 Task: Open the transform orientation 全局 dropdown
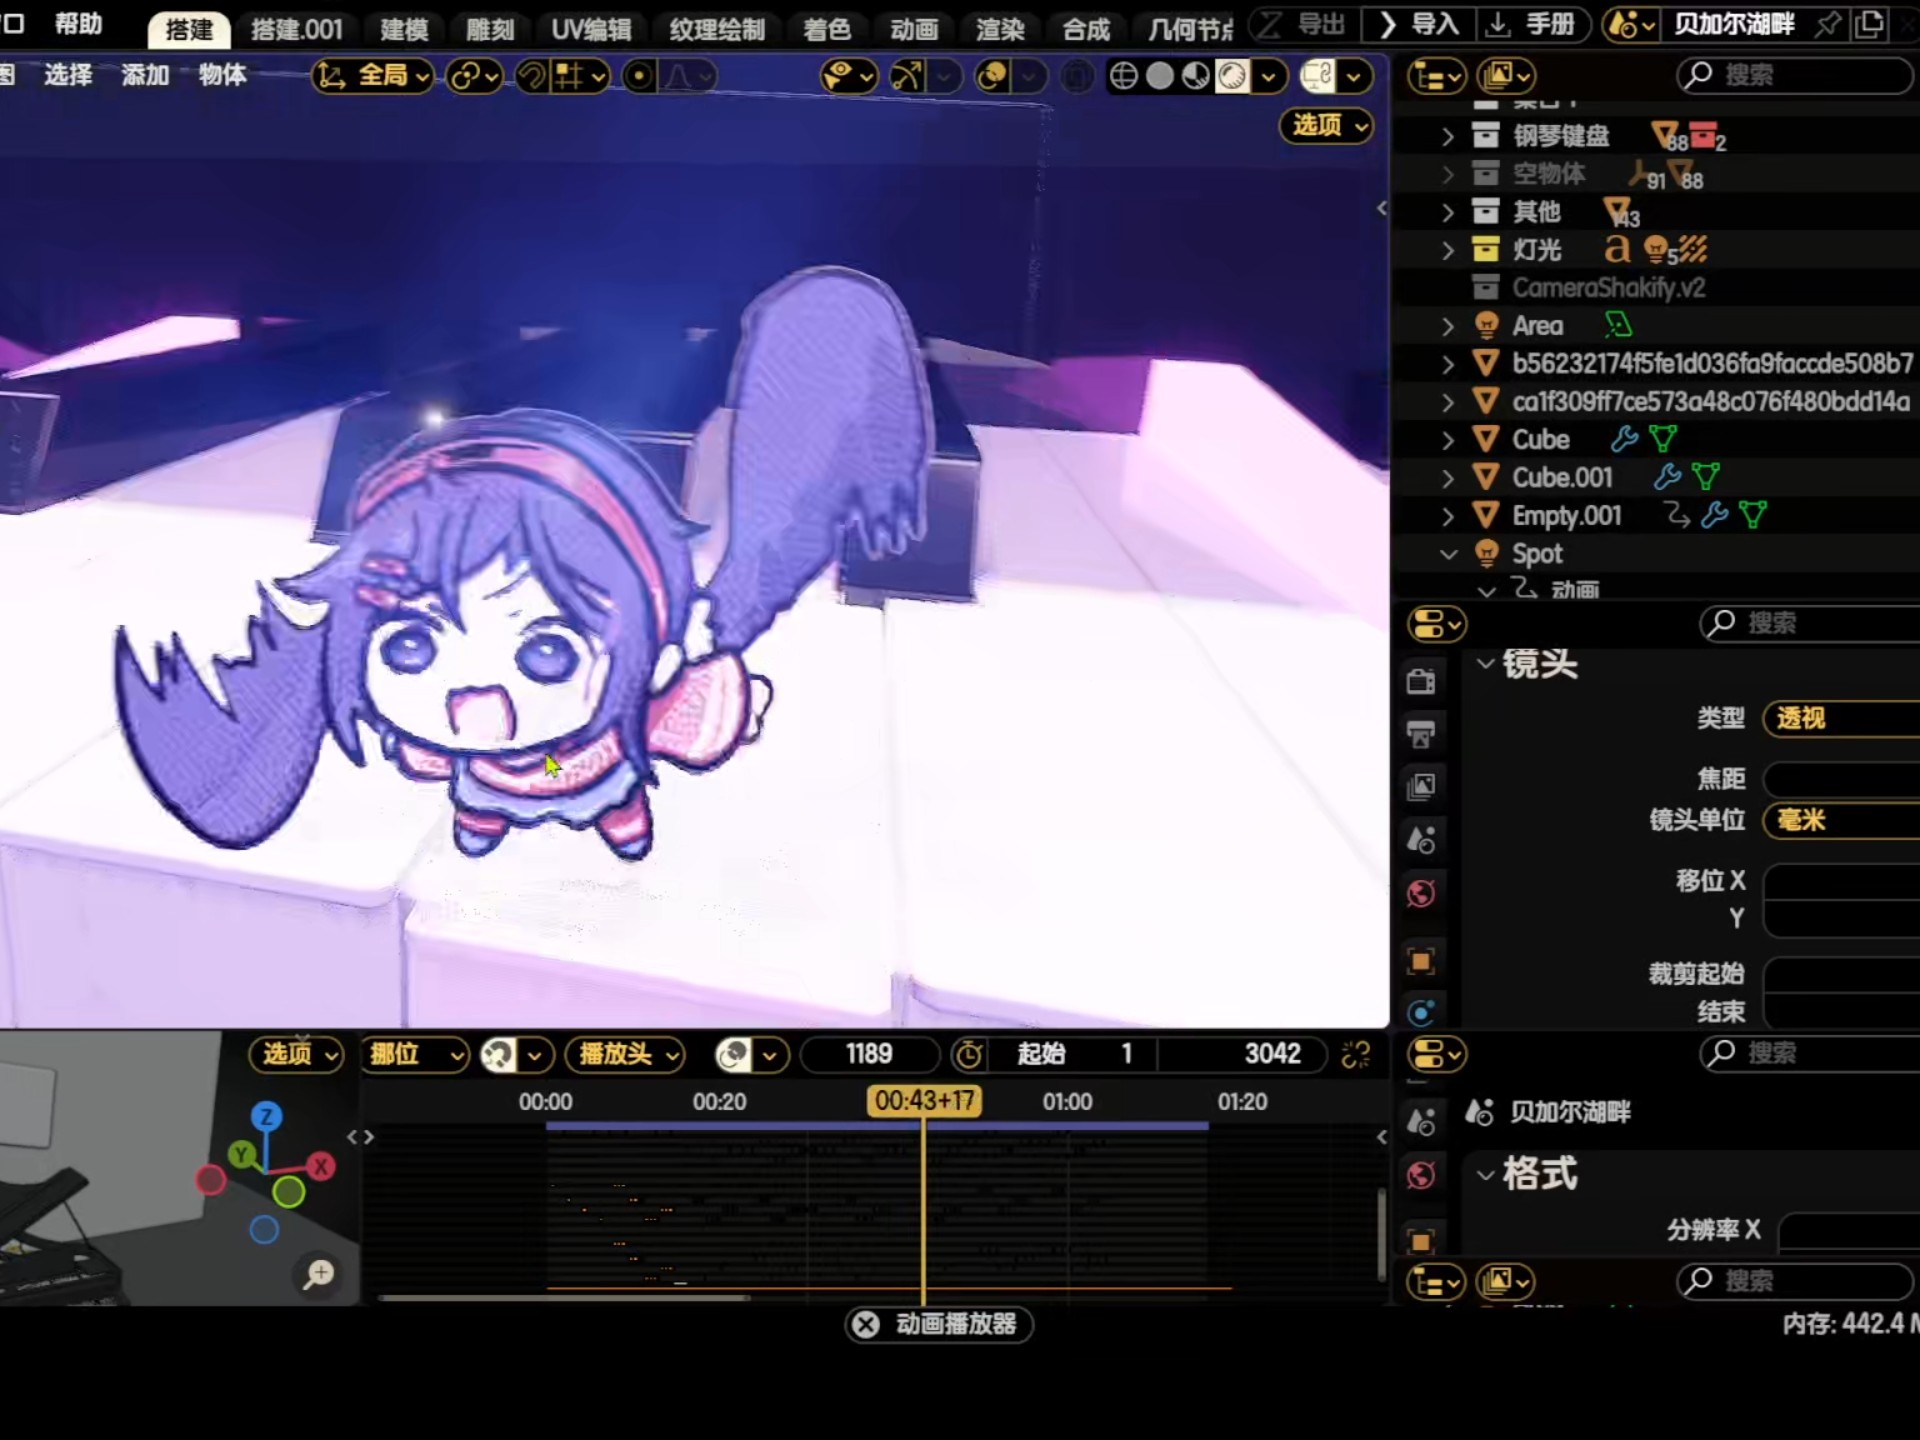pyautogui.click(x=373, y=76)
